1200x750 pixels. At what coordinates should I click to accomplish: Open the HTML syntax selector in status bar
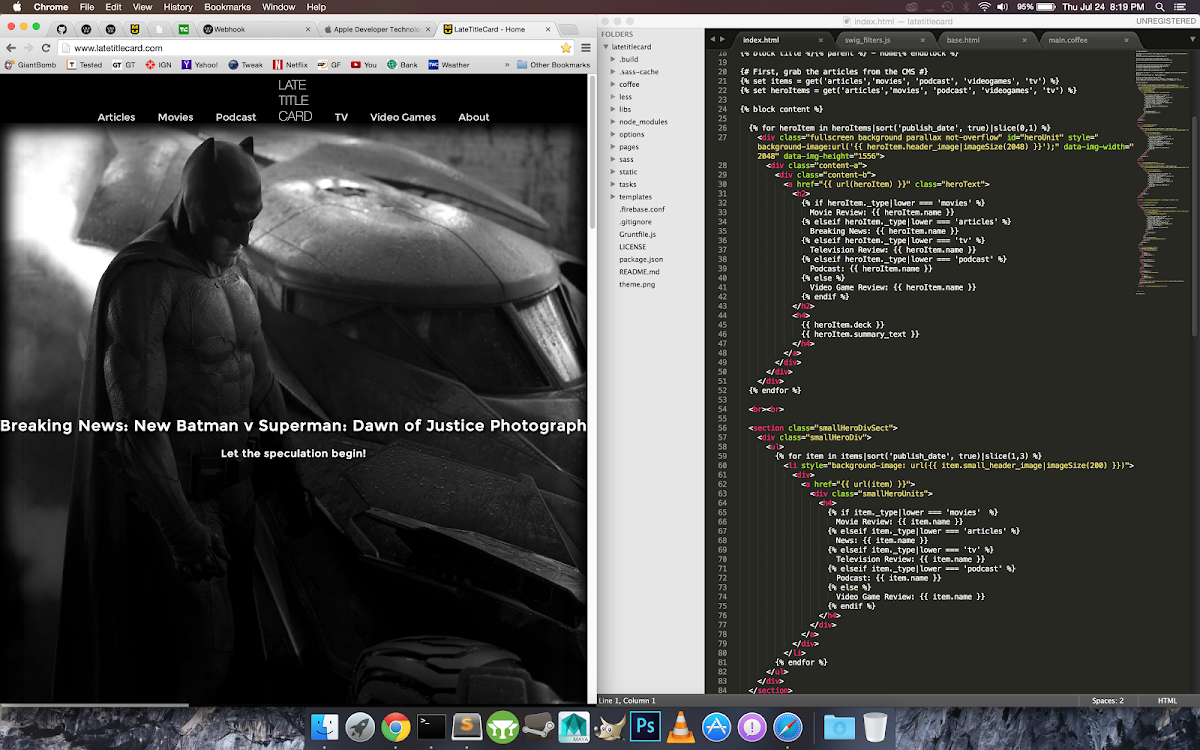pos(1166,701)
